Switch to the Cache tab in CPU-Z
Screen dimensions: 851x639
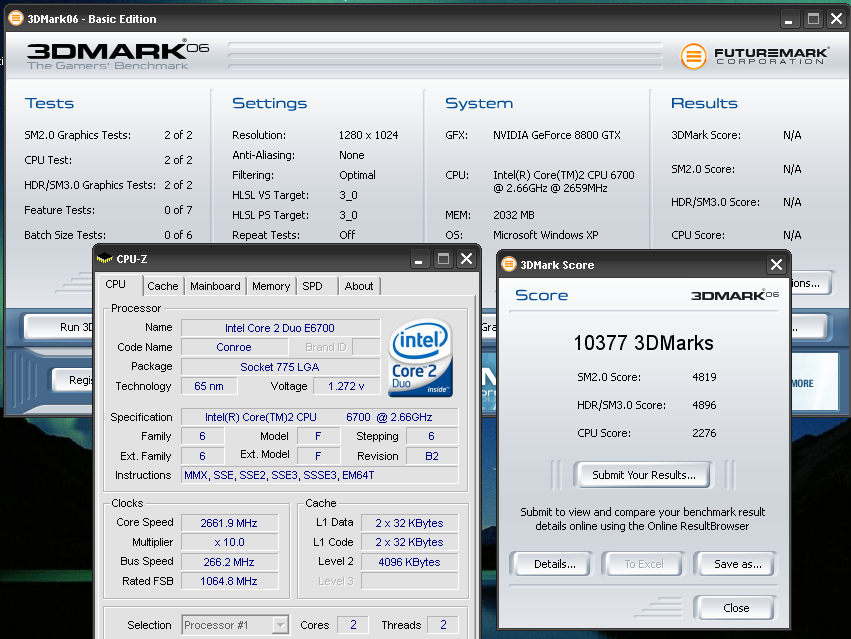click(163, 286)
